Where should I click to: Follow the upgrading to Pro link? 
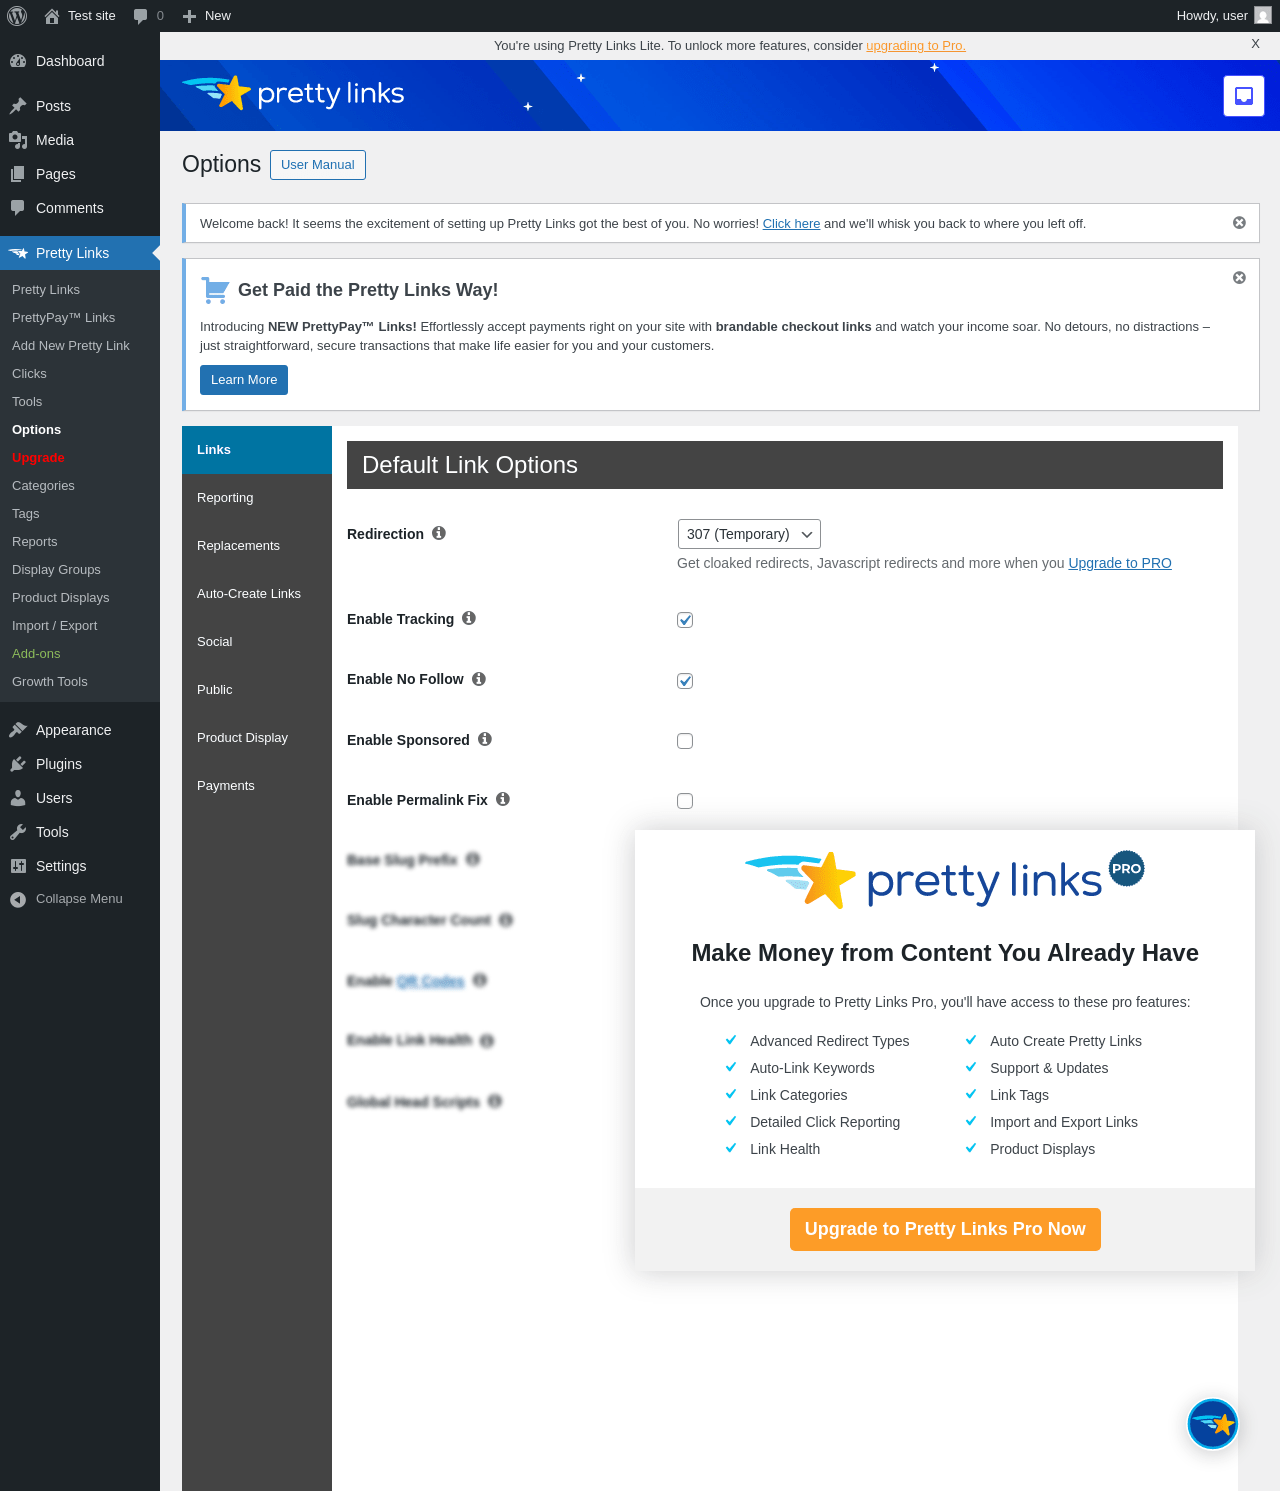coord(916,45)
